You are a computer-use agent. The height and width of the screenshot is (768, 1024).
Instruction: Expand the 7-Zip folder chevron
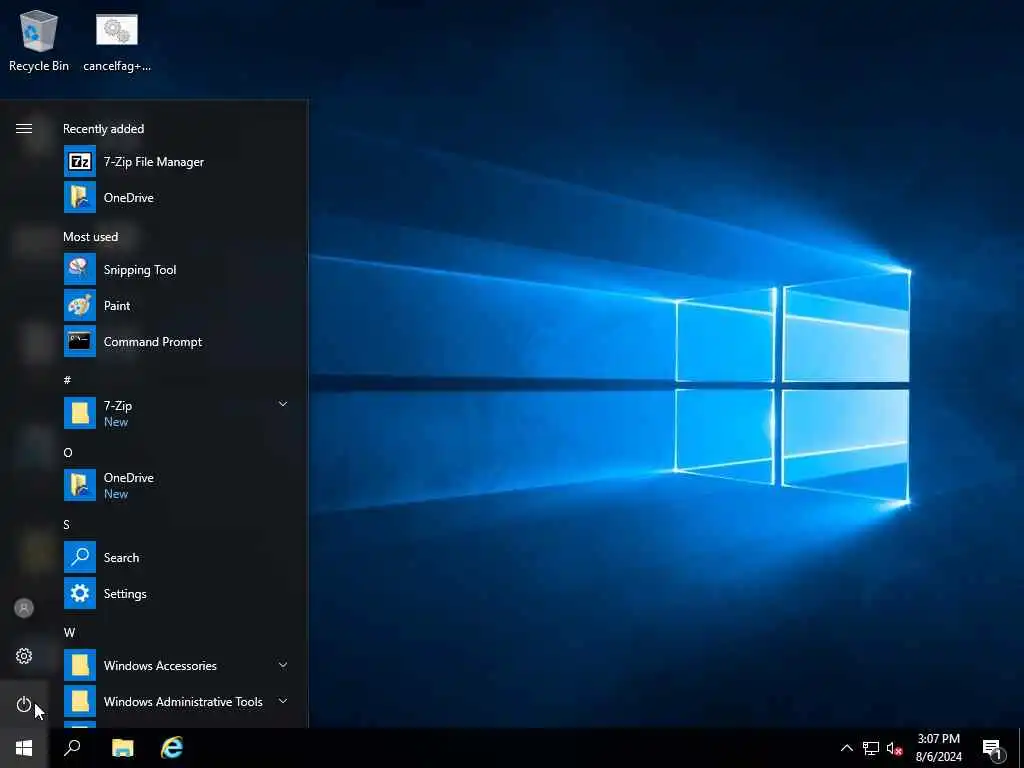(x=283, y=404)
